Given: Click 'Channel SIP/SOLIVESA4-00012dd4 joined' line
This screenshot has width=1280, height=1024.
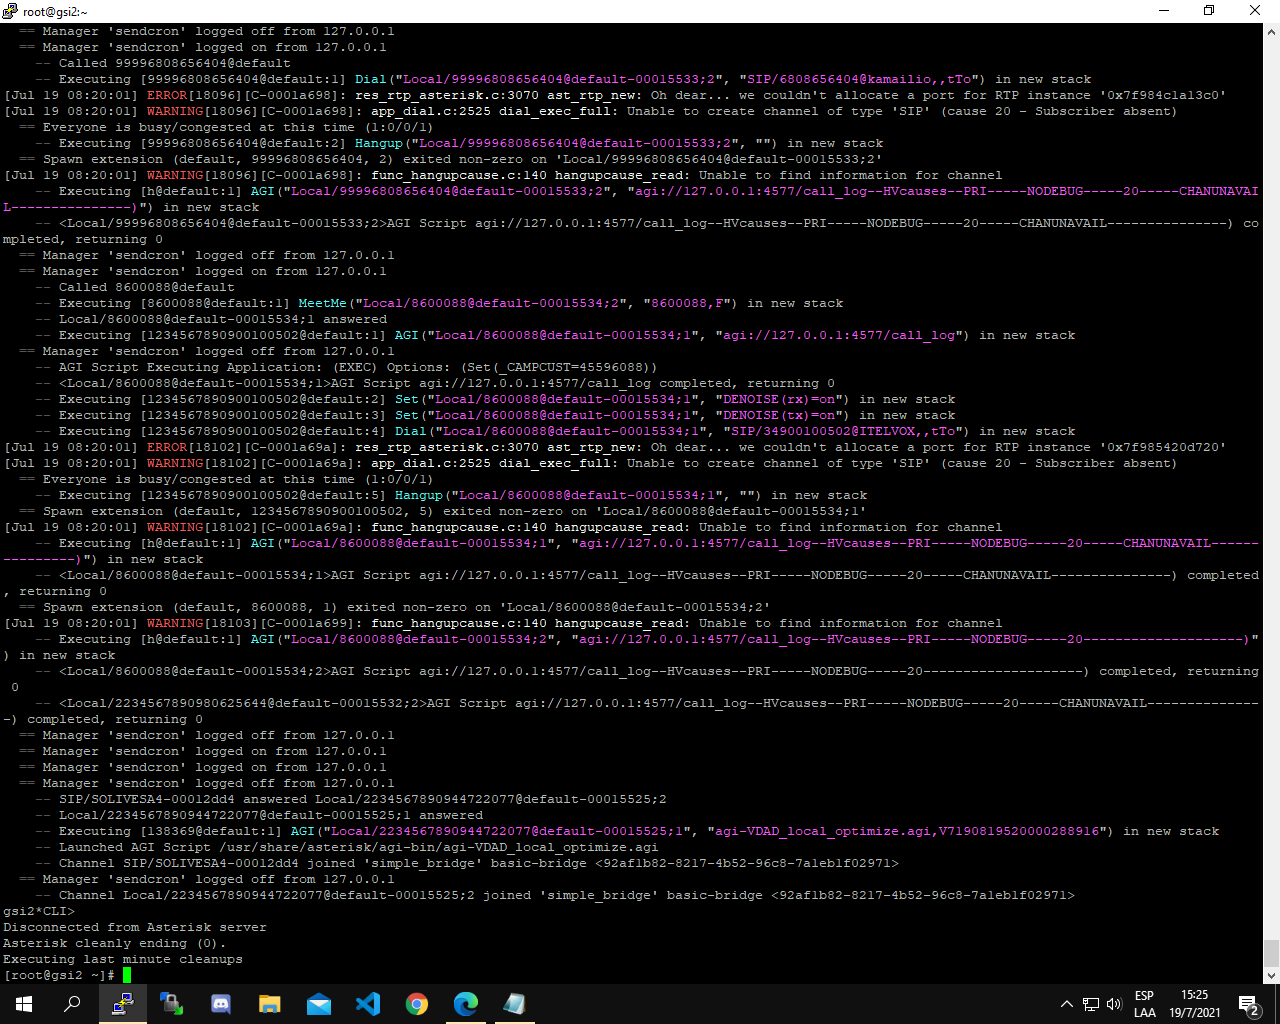Looking at the screenshot, I should pos(467,863).
